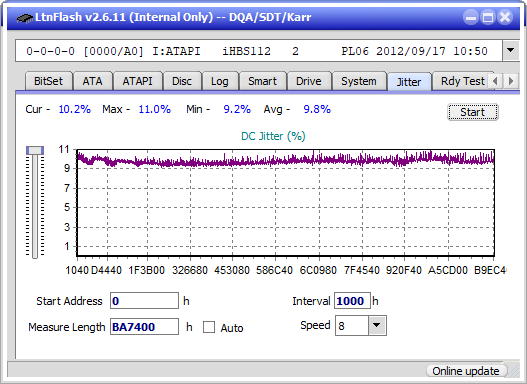Open the drive selection dropdown arrow
Viewport: 527px width, 384px height.
click(x=511, y=51)
